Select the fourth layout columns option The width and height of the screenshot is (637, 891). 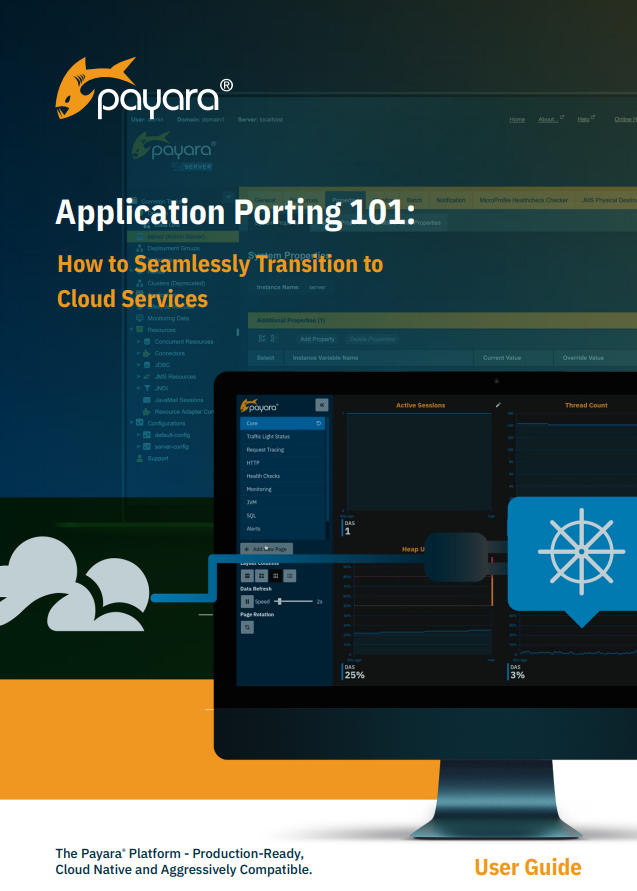click(x=290, y=576)
